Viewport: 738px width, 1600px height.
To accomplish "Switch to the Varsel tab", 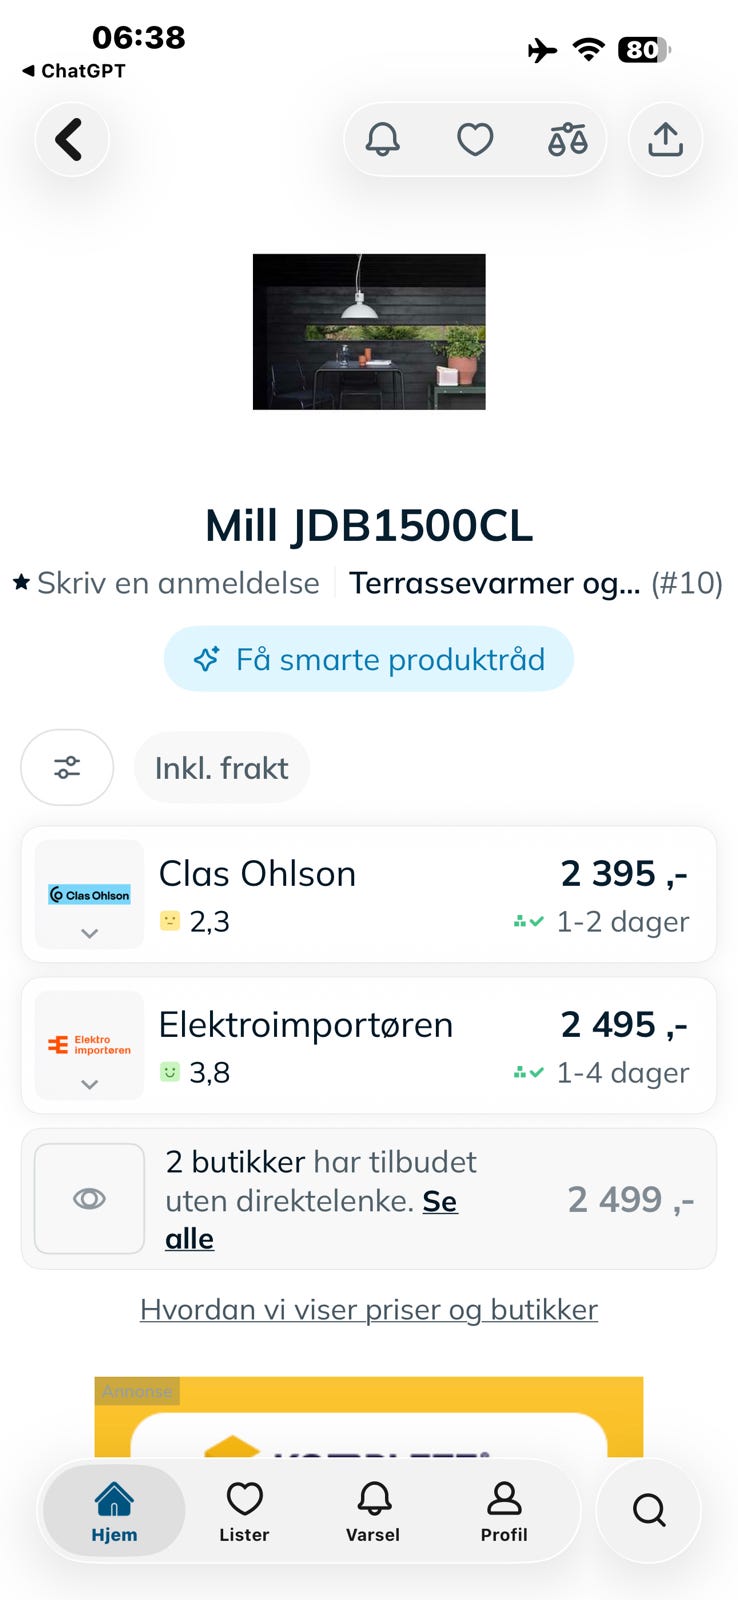I will pos(373,1511).
